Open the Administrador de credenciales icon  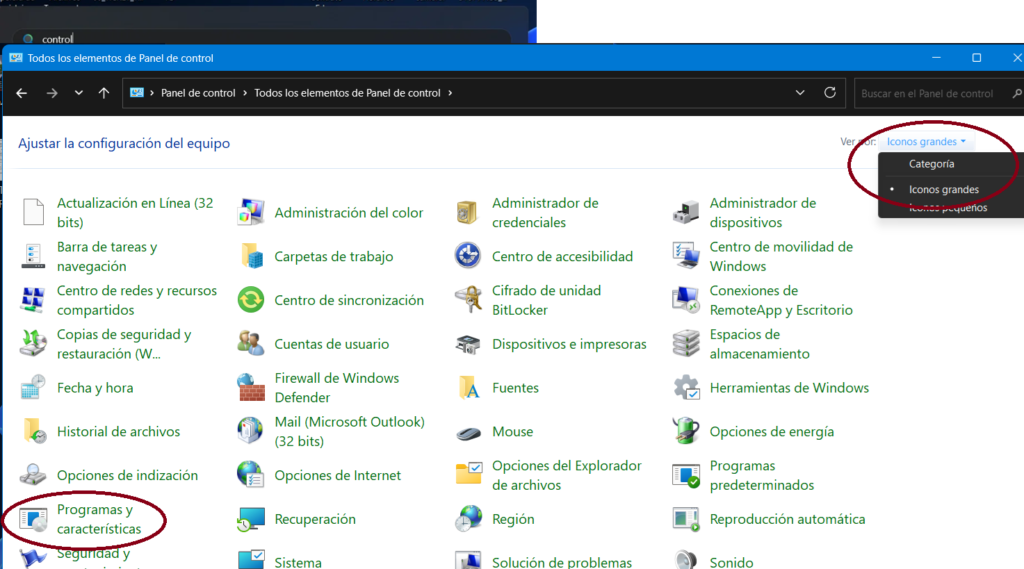tap(467, 212)
